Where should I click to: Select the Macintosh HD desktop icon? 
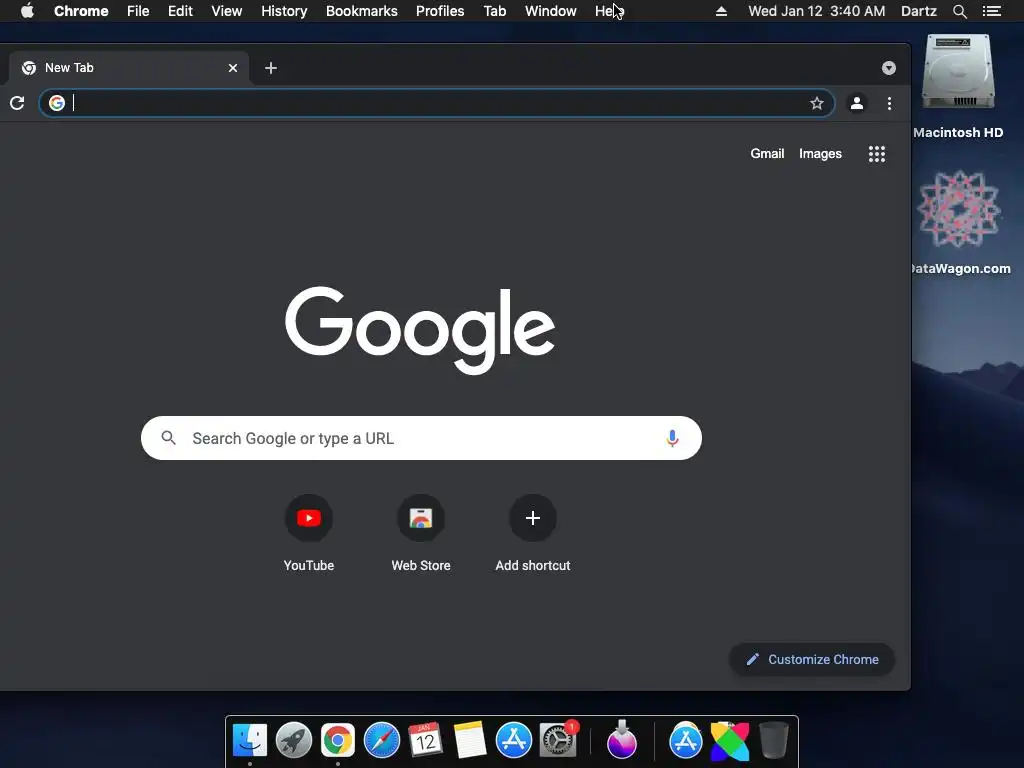958,86
